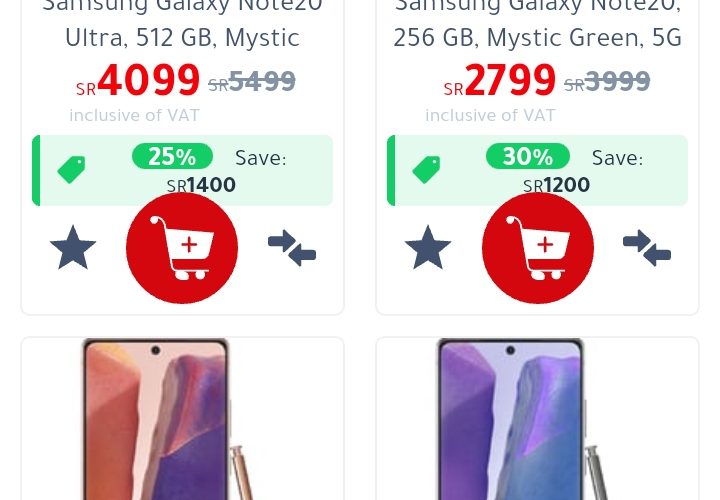
Task: Compare the Note20 Mystic Green using arrows icon
Action: coord(647,248)
